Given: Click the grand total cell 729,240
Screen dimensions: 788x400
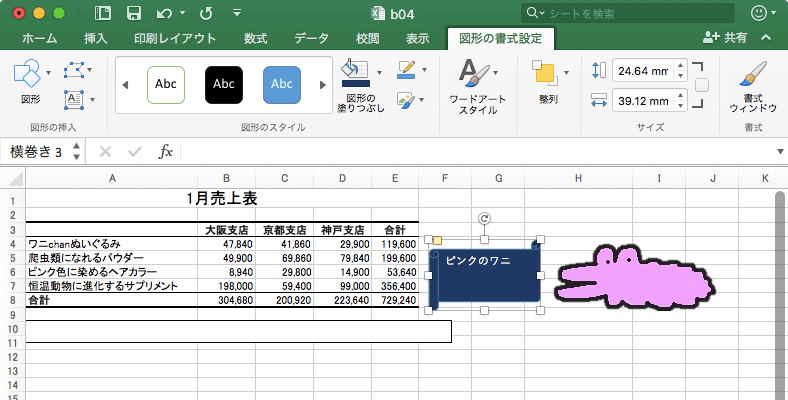Looking at the screenshot, I should (395, 301).
